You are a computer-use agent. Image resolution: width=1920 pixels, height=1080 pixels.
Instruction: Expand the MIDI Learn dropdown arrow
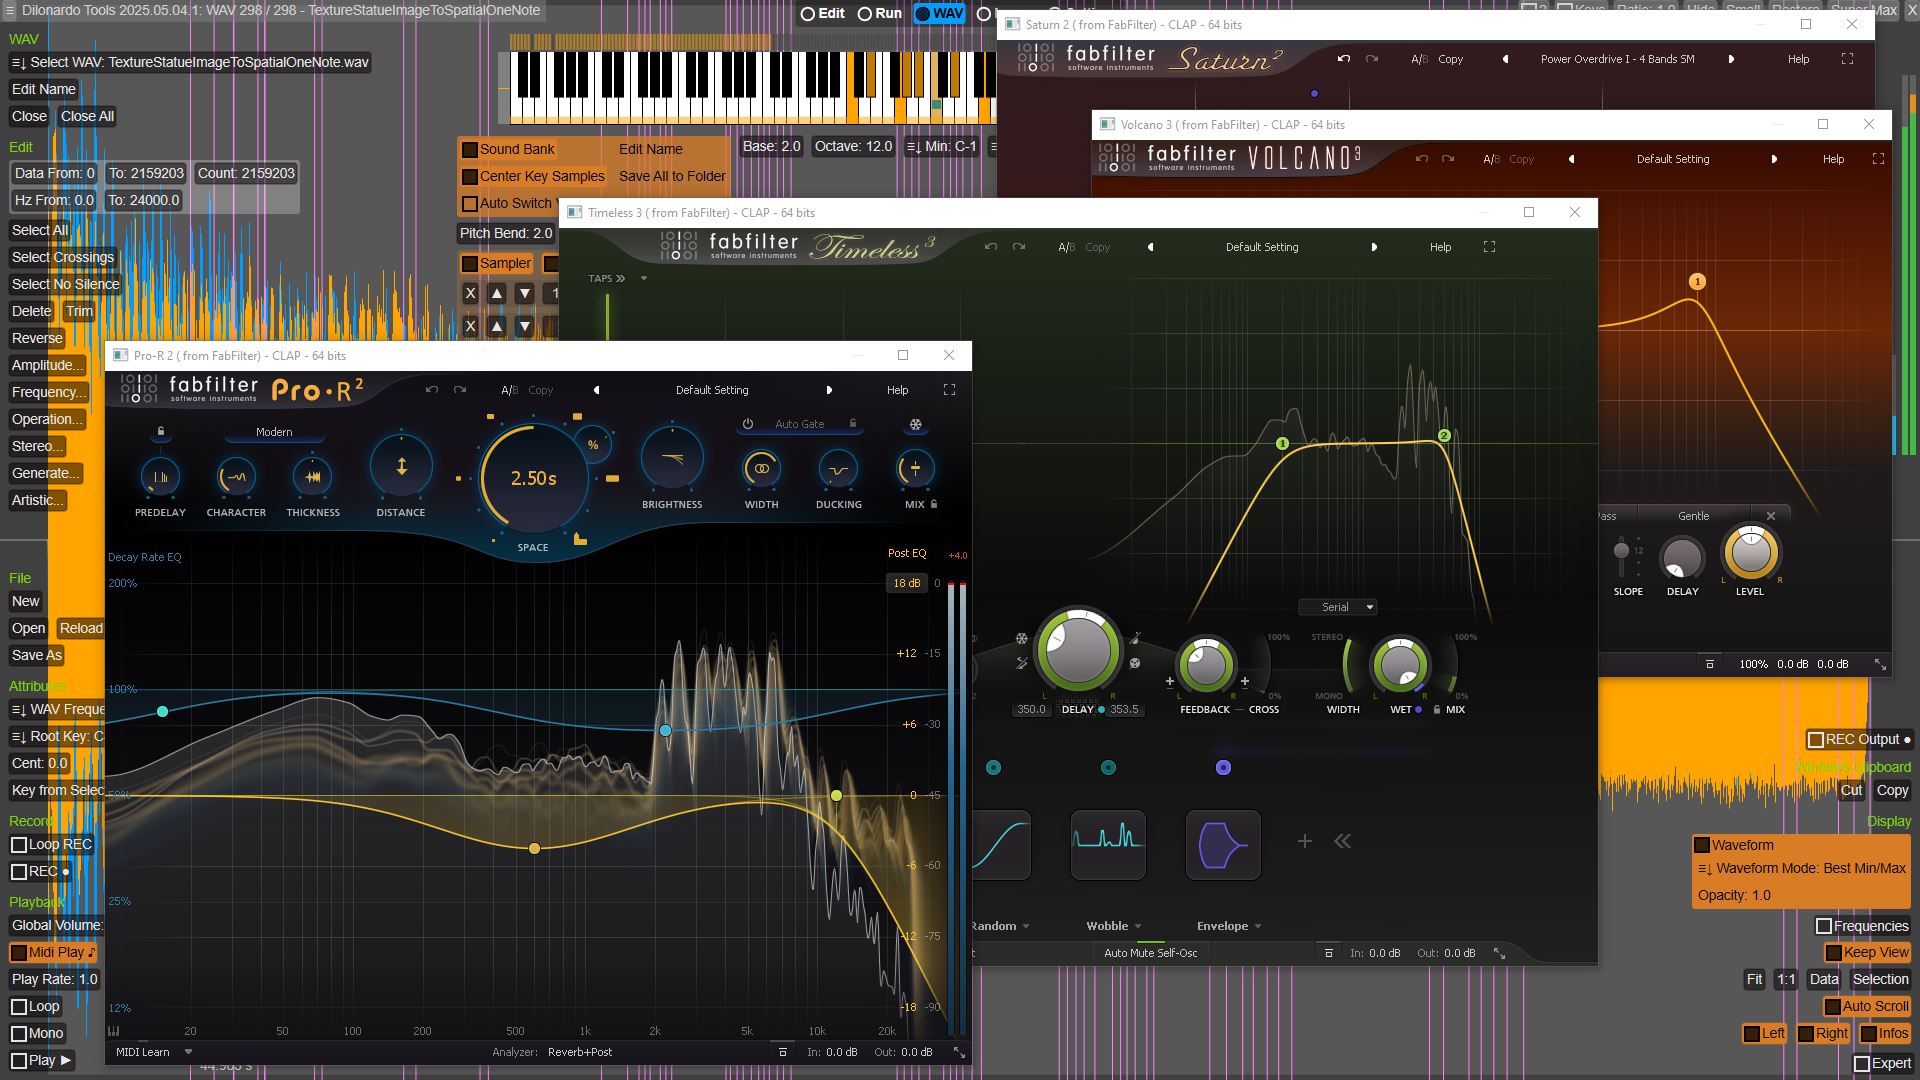click(x=188, y=1052)
